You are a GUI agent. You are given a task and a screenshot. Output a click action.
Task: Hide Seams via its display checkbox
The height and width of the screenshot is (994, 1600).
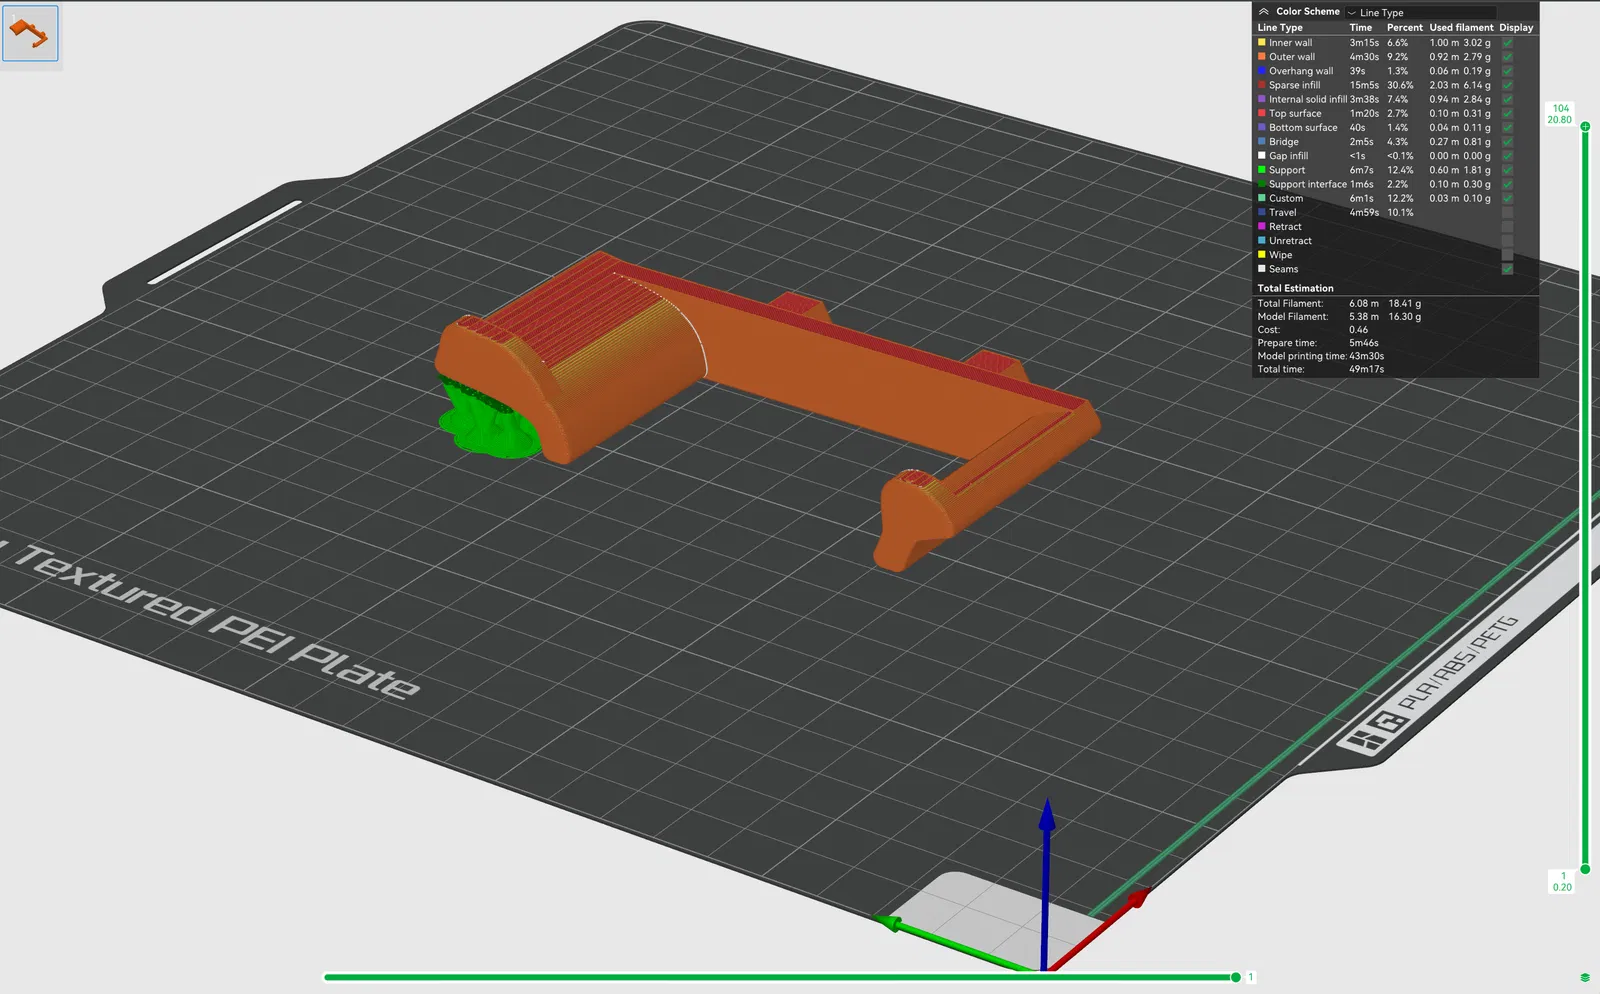[1507, 269]
